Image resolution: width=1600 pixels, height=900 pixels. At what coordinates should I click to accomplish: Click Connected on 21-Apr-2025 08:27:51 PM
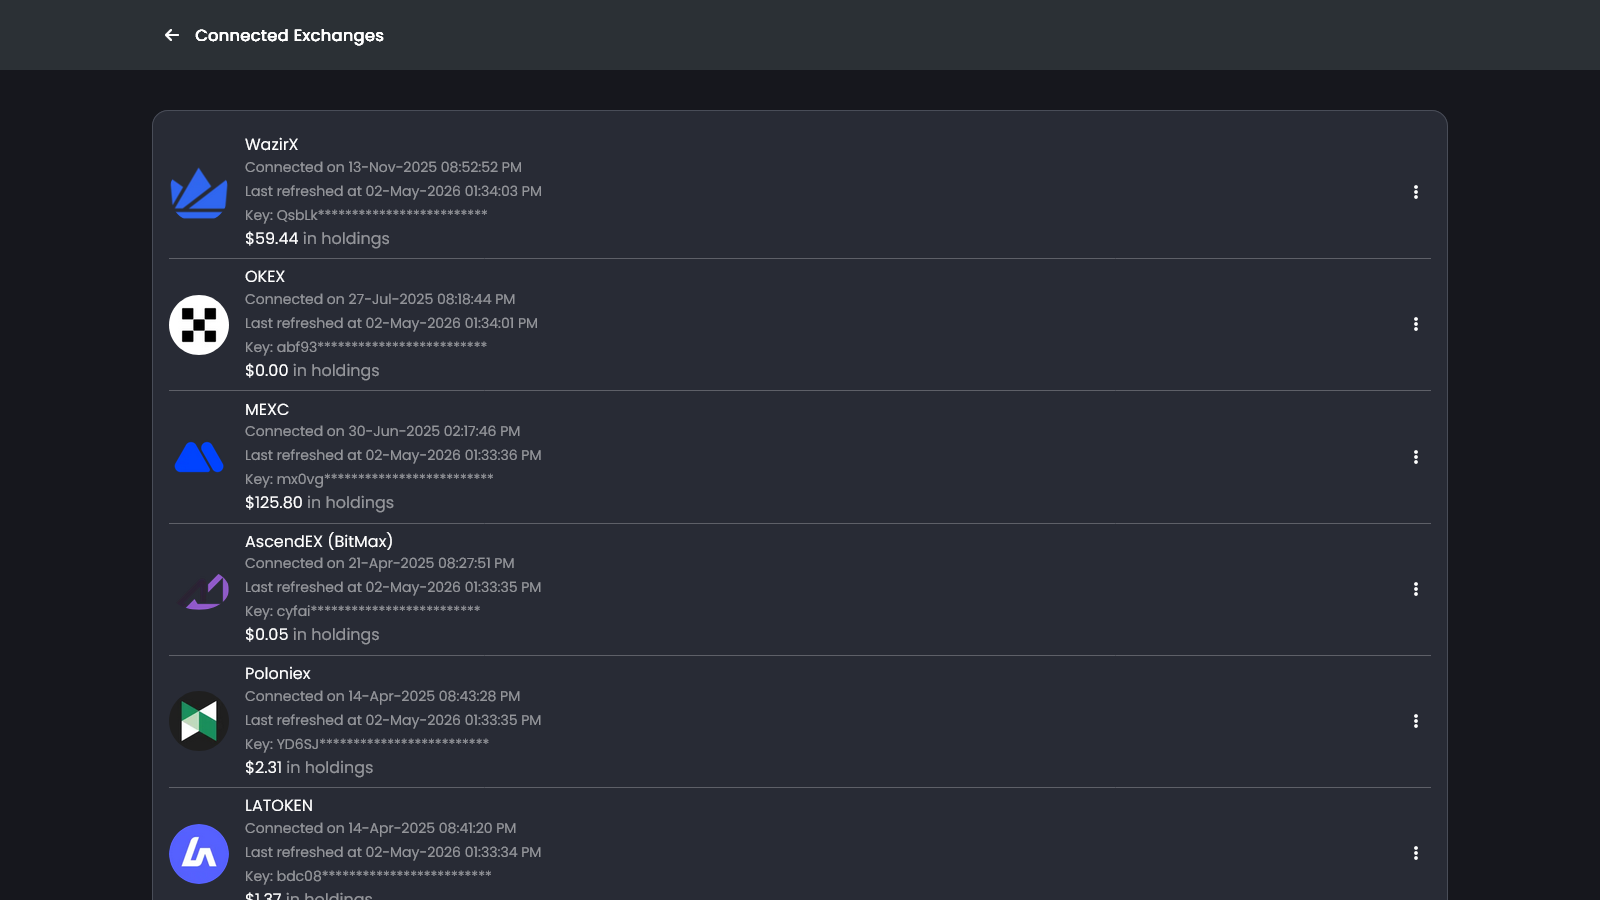380,563
